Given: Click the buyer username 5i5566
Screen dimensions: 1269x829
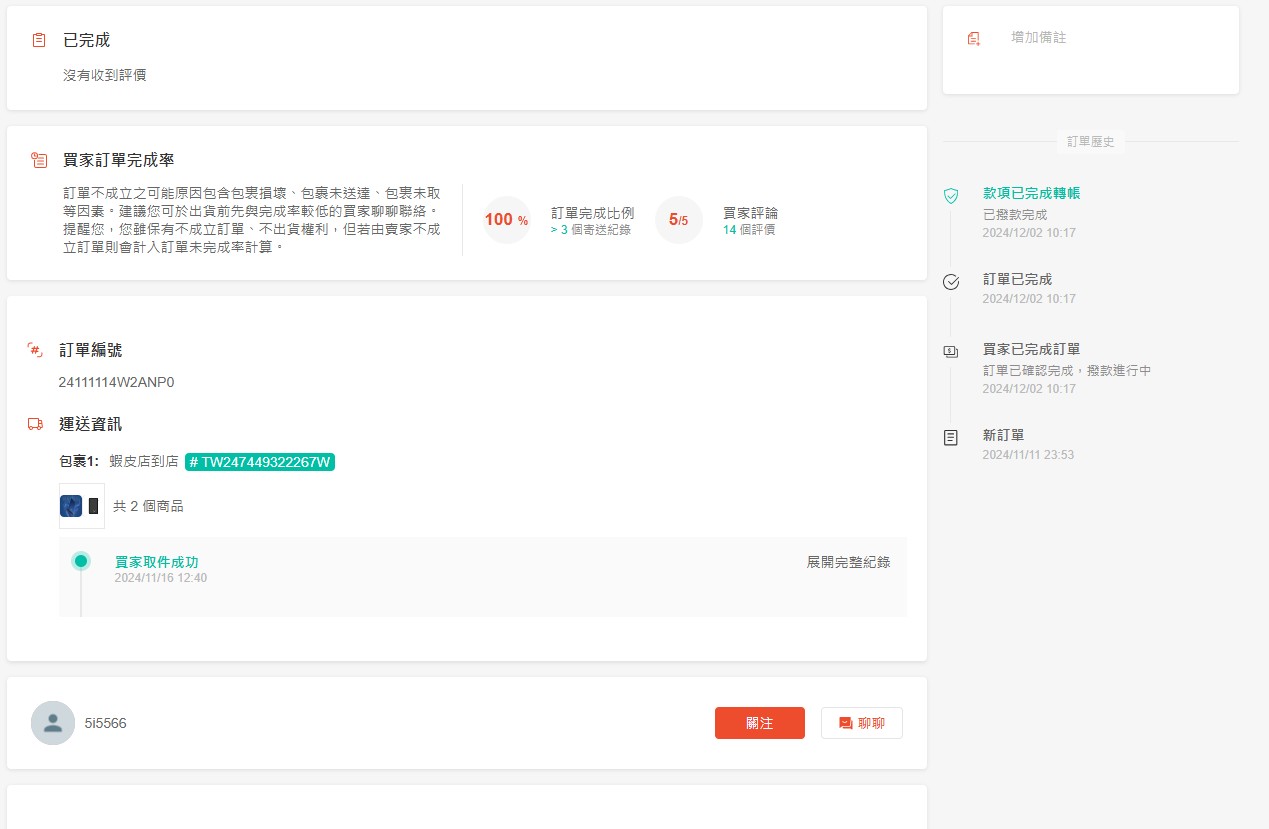Looking at the screenshot, I should pyautogui.click(x=105, y=723).
